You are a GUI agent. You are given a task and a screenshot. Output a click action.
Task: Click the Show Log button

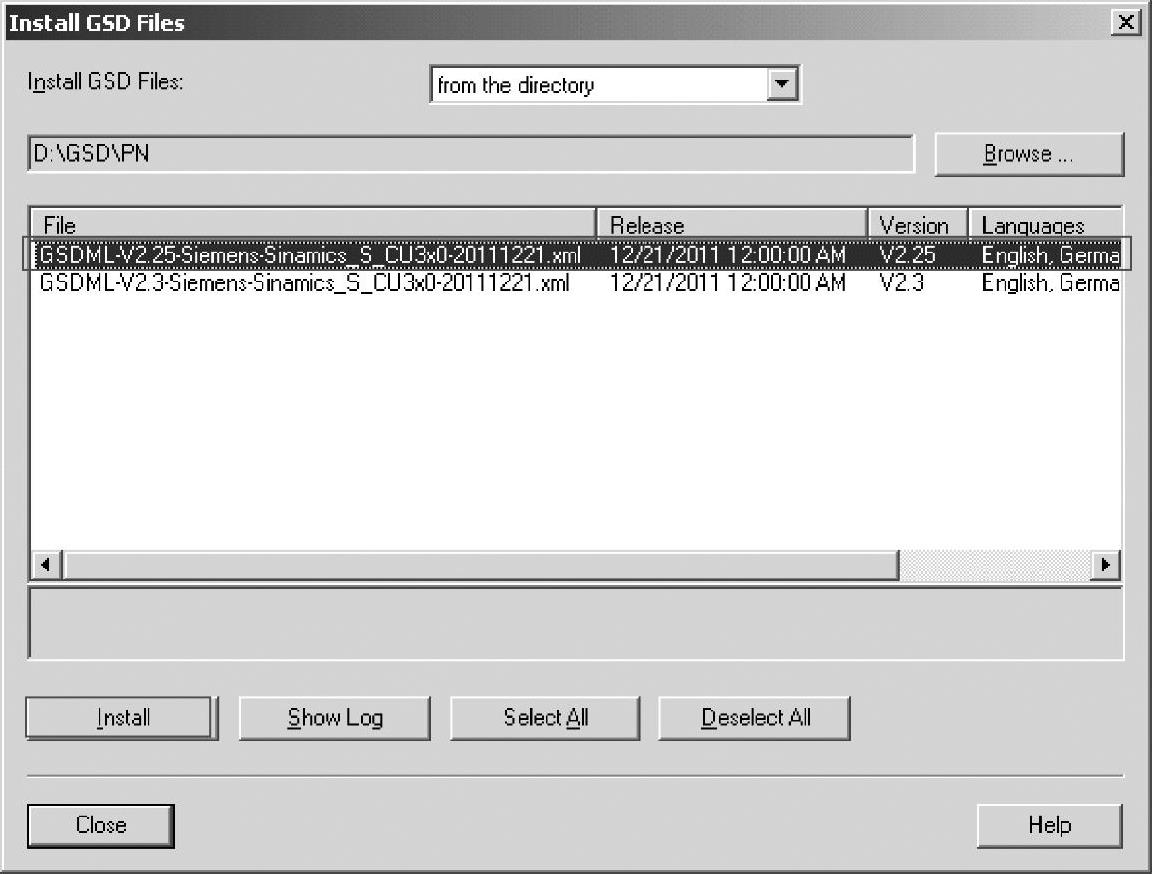pos(335,718)
